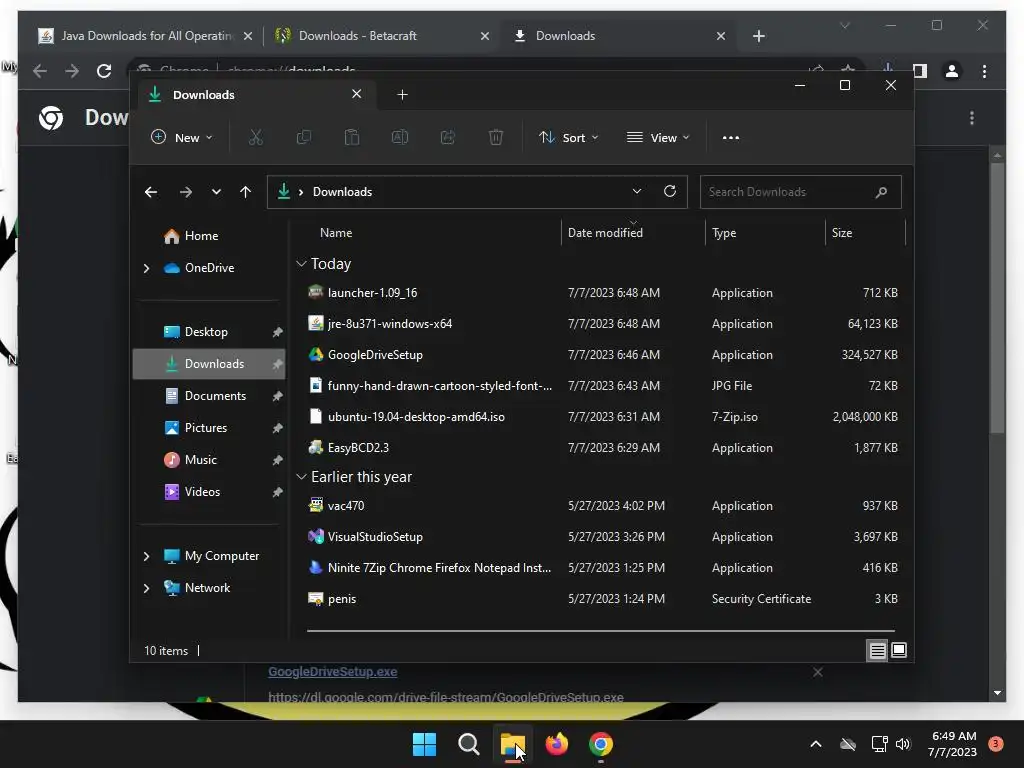
Task: Open the Sort dropdown
Action: pyautogui.click(x=569, y=137)
